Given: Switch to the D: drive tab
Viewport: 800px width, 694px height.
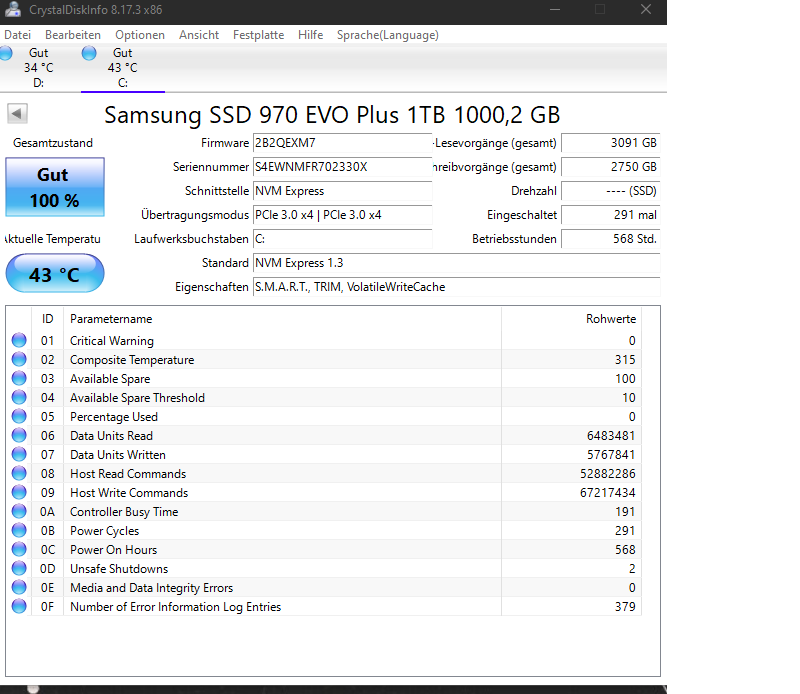Looking at the screenshot, I should coord(38,67).
